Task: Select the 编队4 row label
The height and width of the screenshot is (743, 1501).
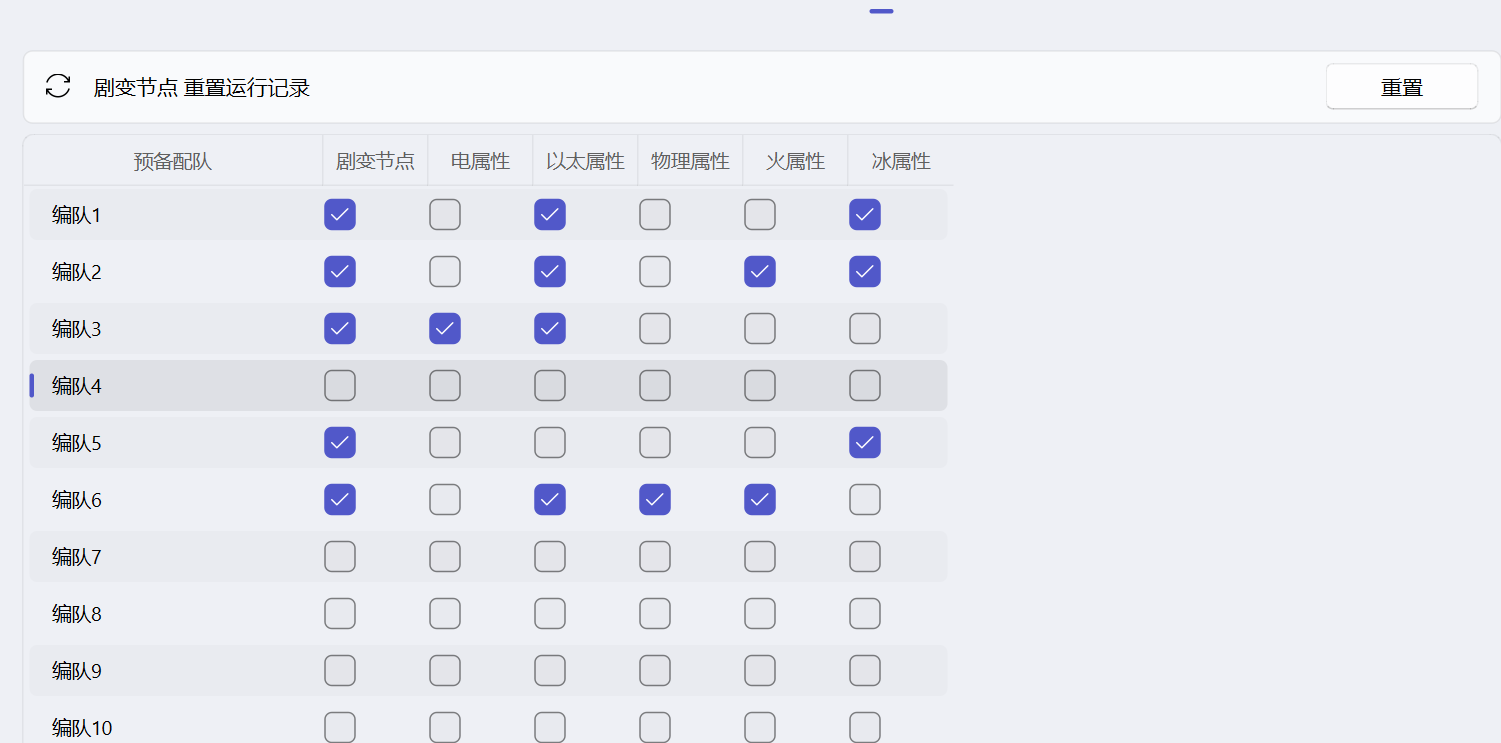Action: coord(74,385)
